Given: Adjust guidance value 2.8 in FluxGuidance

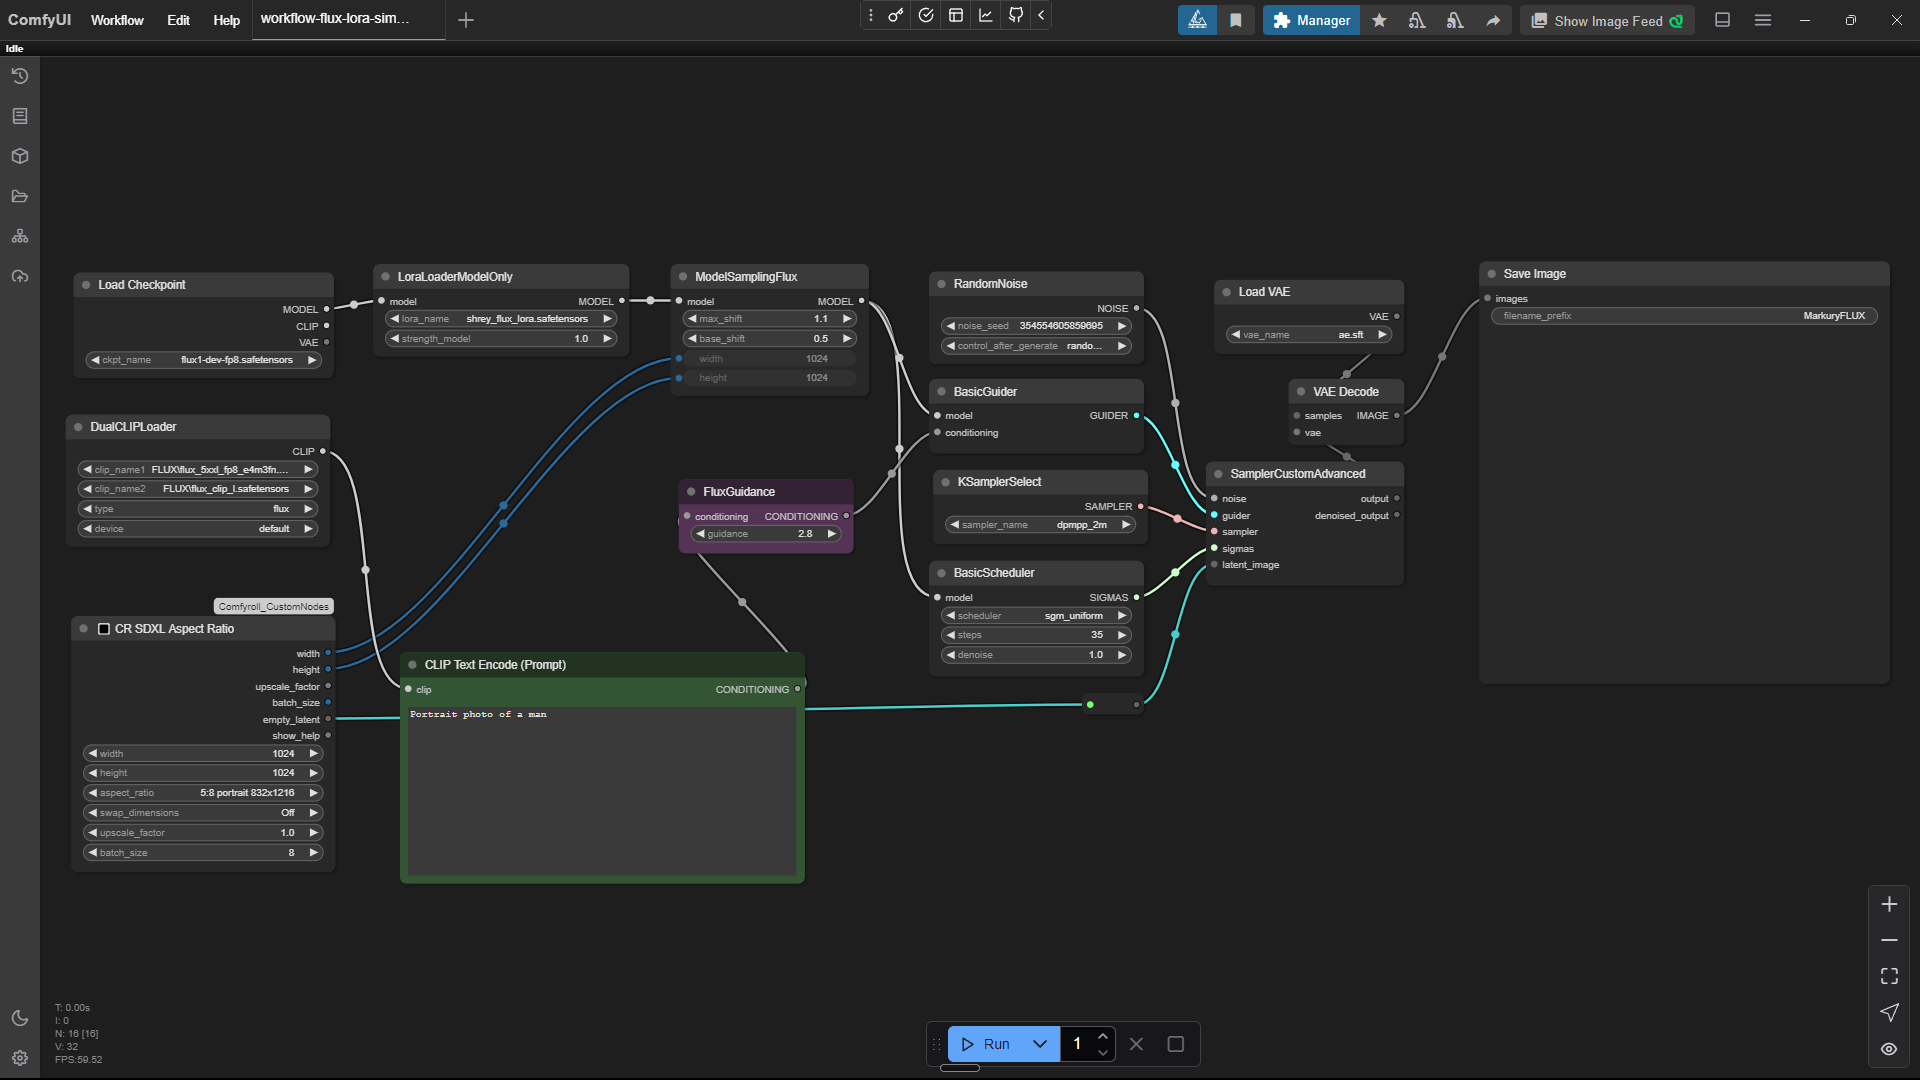Looking at the screenshot, I should [x=766, y=534].
